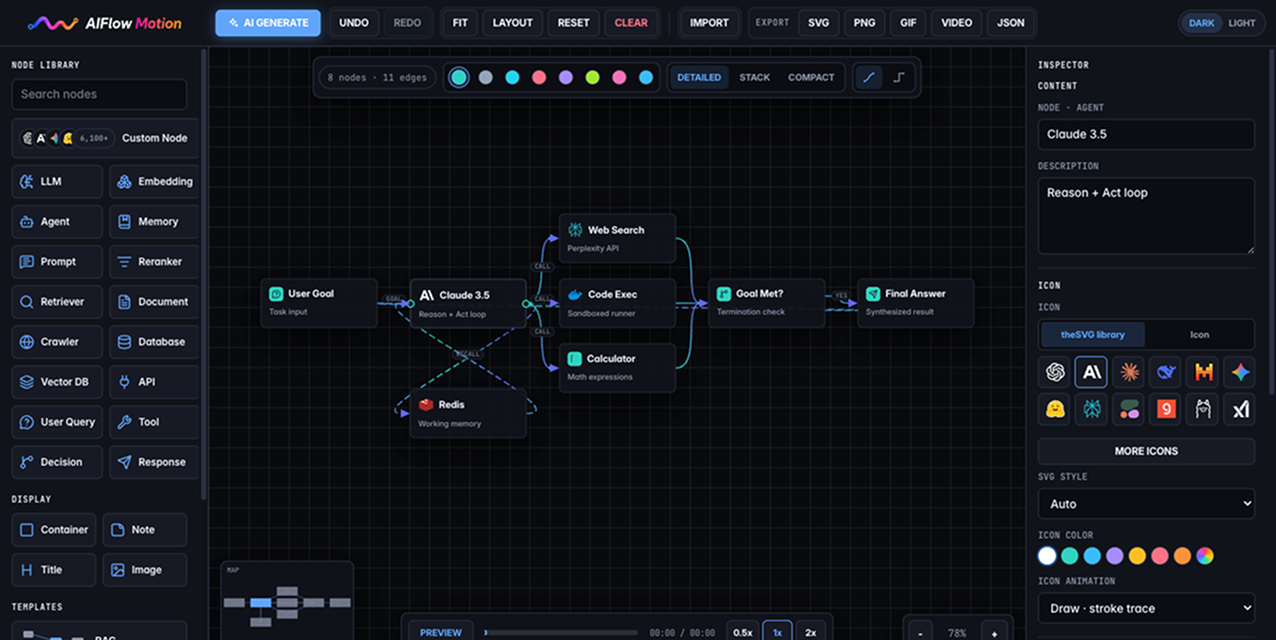Add an Embedding node from the library

pos(154,182)
